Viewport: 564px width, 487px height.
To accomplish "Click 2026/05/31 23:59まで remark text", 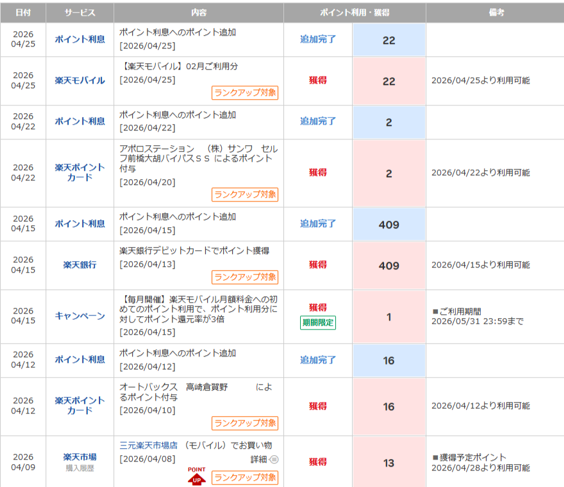I will click(477, 321).
